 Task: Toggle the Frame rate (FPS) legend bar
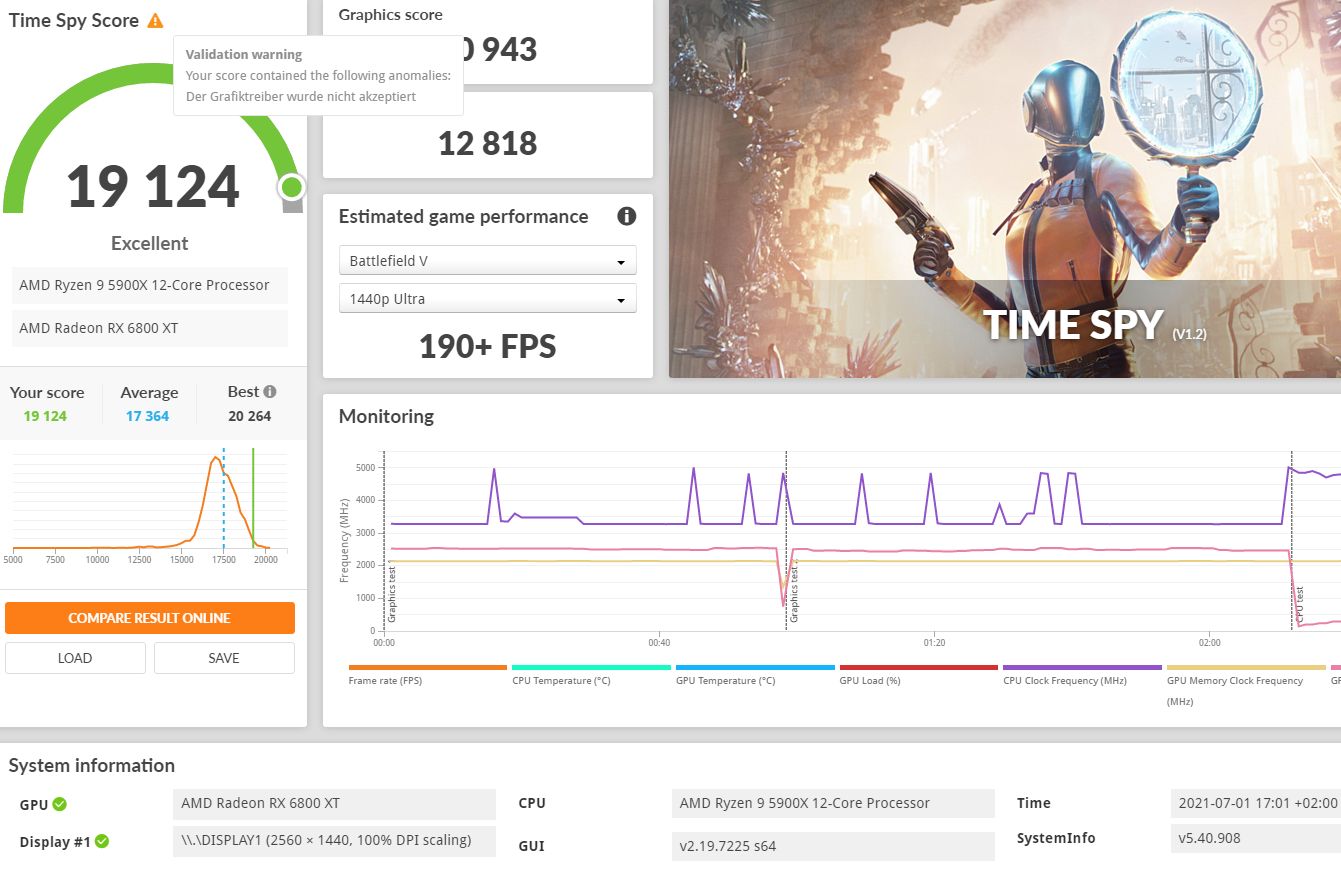tap(428, 667)
